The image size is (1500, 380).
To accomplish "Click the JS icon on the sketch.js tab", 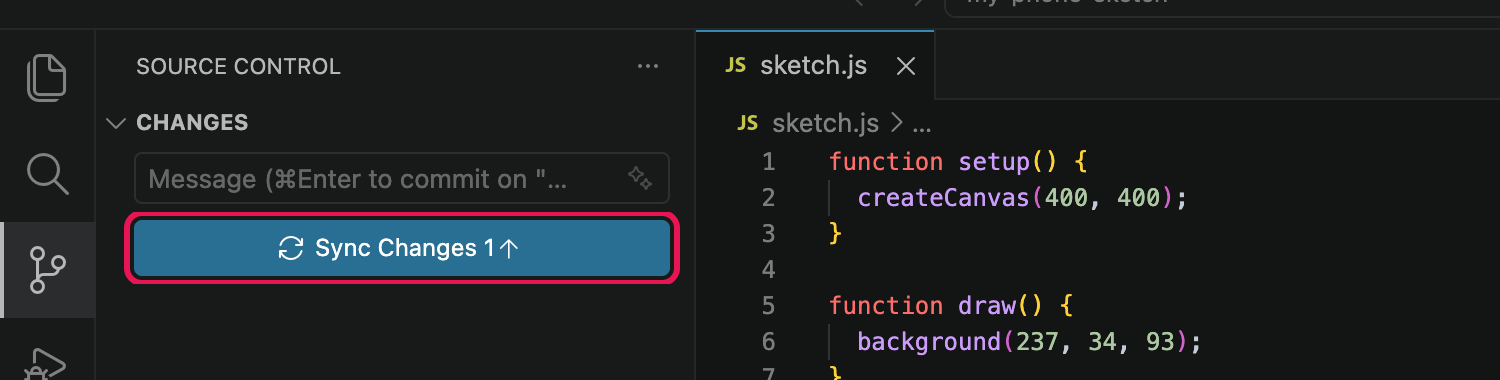I will (736, 66).
